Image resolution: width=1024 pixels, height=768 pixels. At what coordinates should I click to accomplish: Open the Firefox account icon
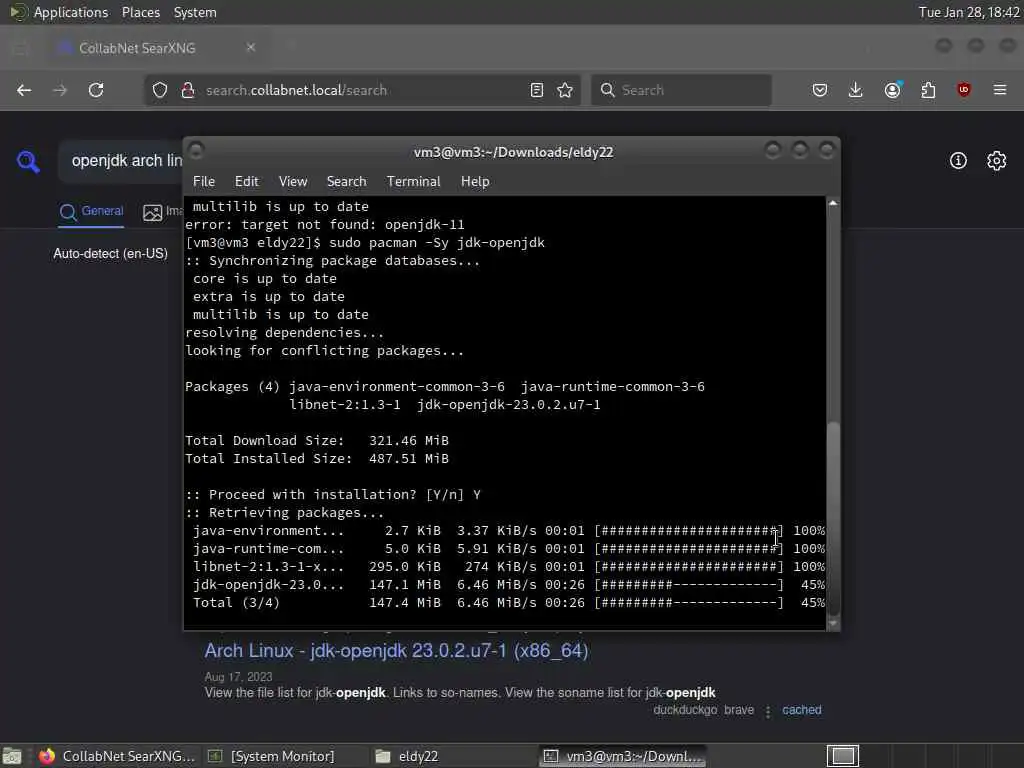892,90
